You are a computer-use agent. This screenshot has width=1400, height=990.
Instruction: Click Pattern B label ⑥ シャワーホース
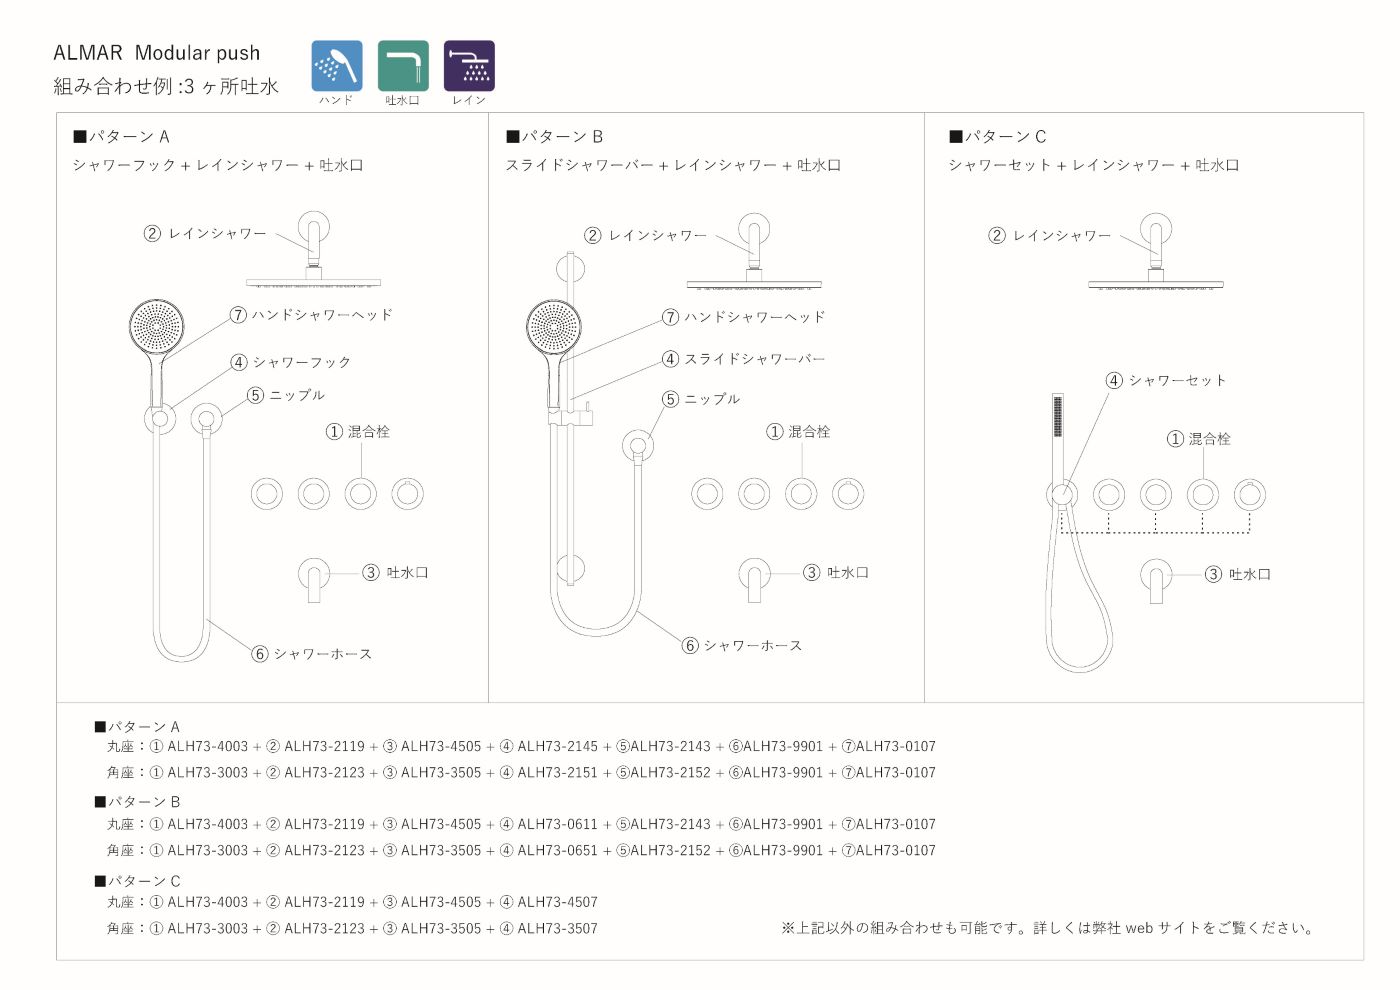[743, 646]
